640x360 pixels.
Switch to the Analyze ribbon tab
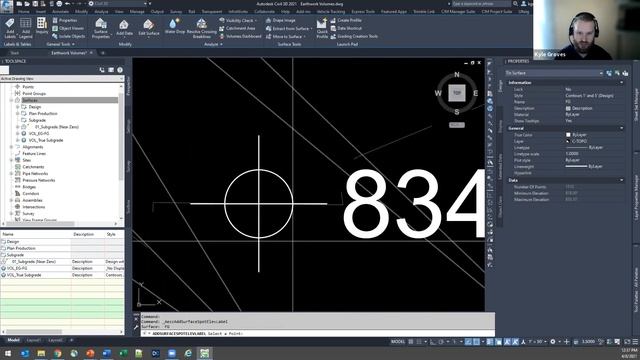[101, 12]
